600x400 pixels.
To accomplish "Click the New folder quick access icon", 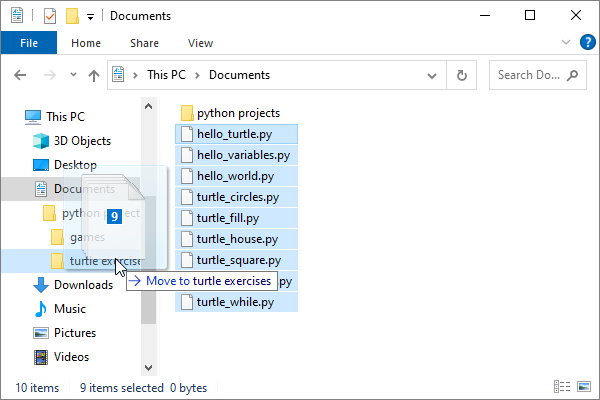I will pos(72,16).
